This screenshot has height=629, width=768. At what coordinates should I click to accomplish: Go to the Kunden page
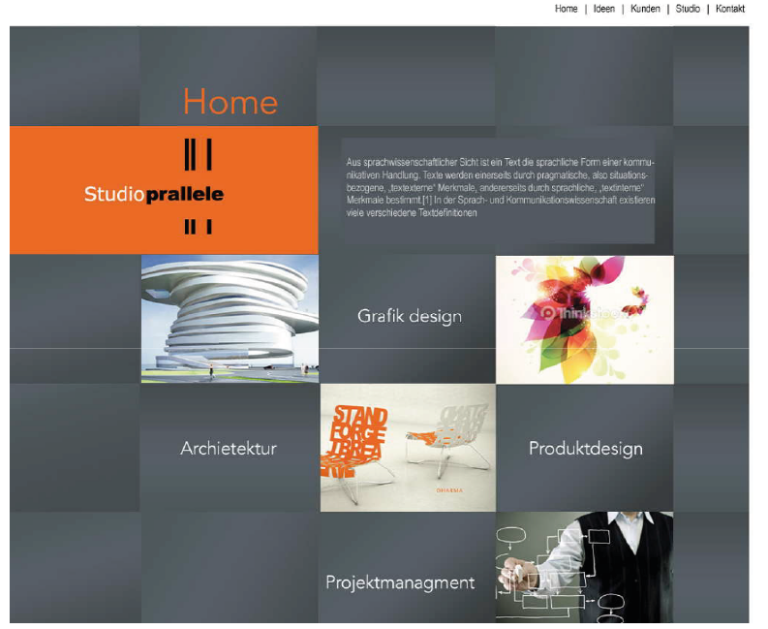coord(645,9)
